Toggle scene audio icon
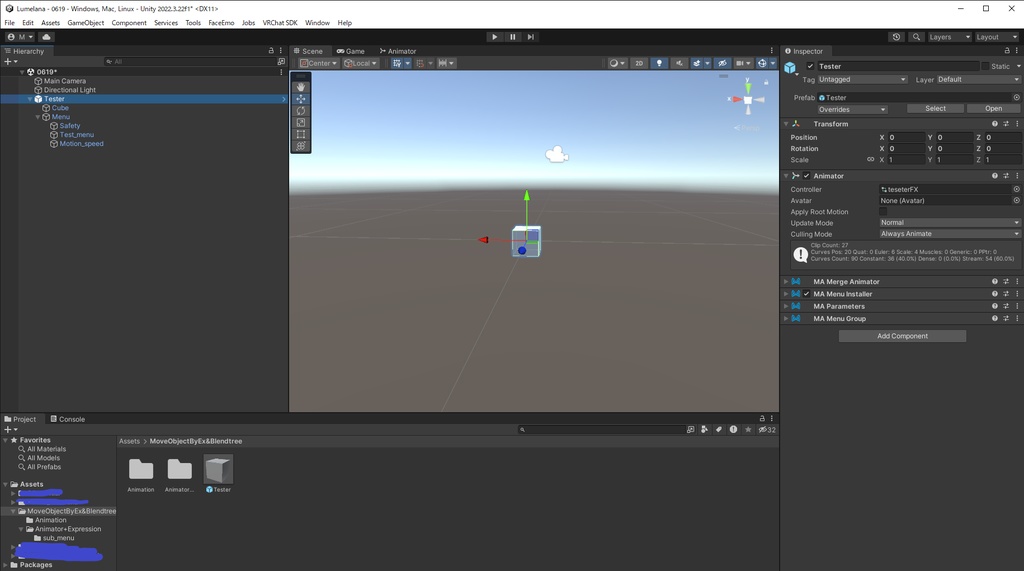 click(x=679, y=63)
